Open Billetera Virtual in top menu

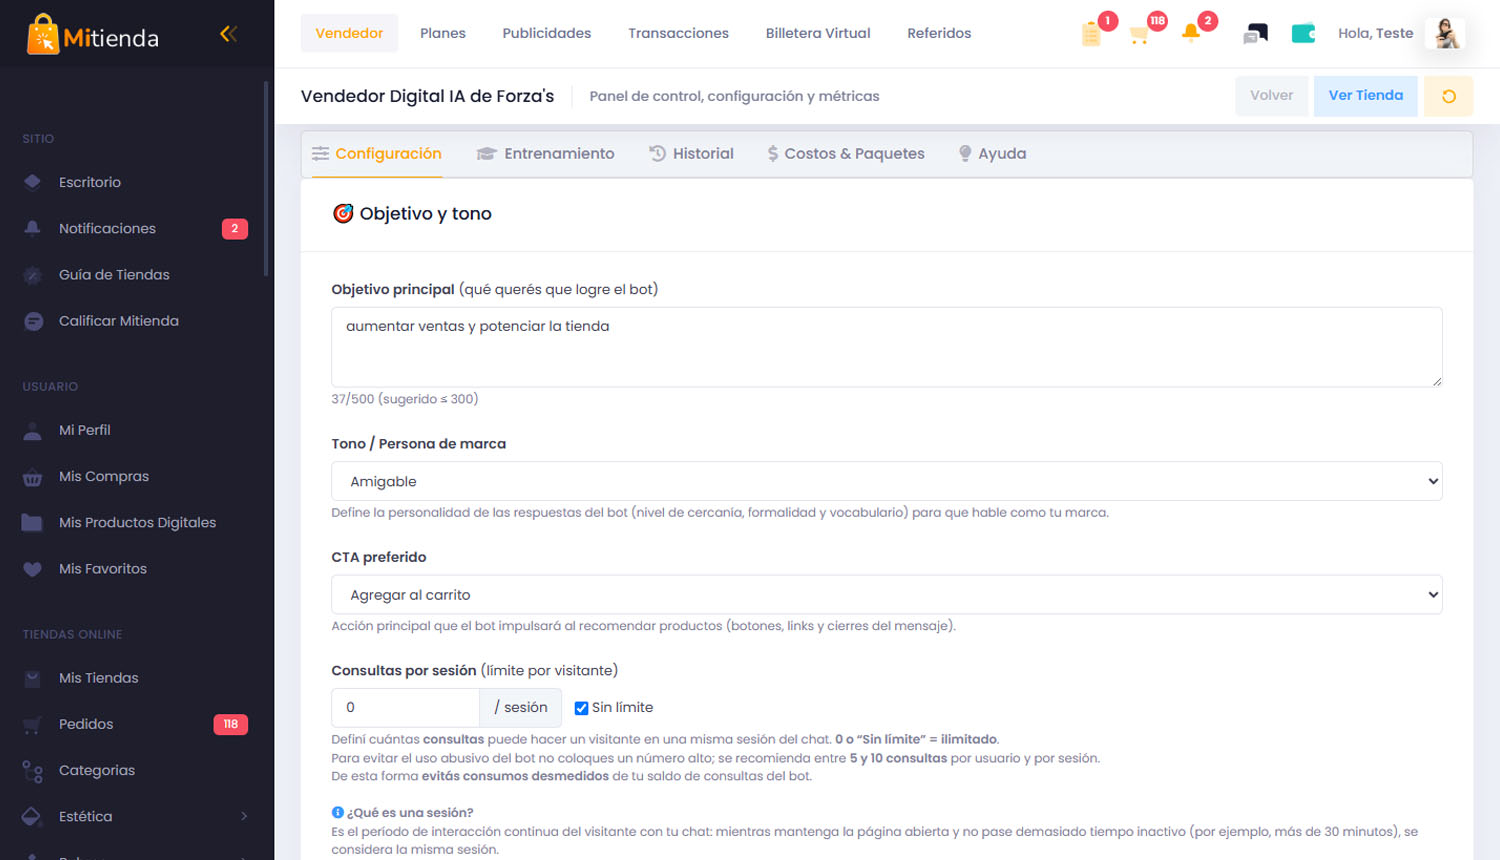pos(818,33)
